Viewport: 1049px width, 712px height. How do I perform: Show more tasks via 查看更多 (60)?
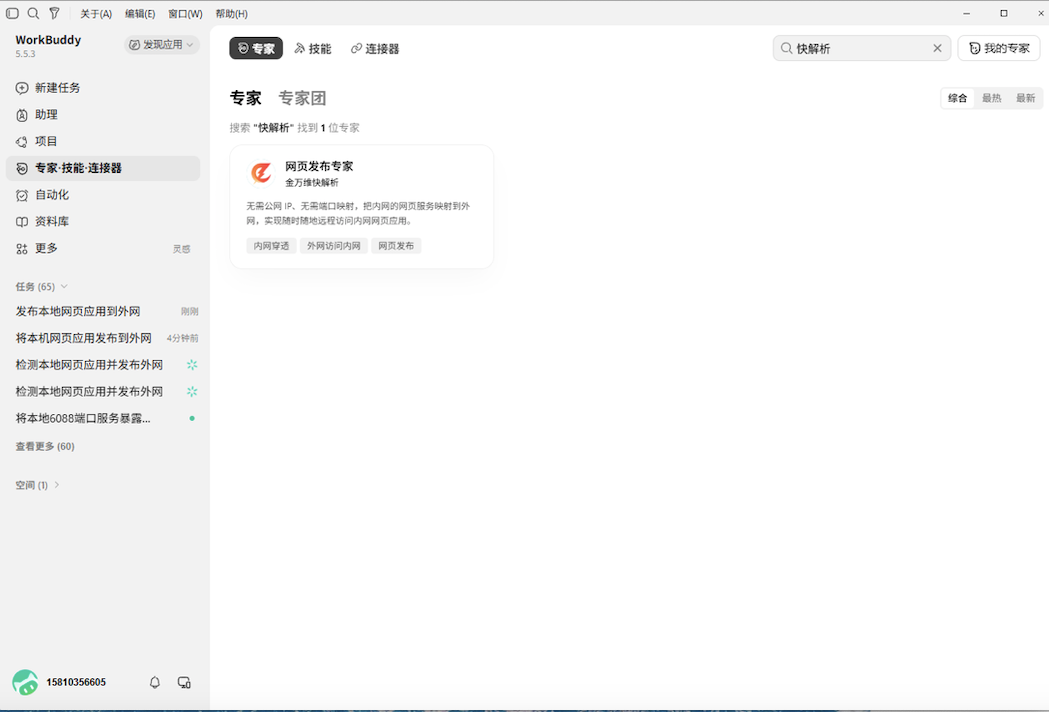pos(45,446)
